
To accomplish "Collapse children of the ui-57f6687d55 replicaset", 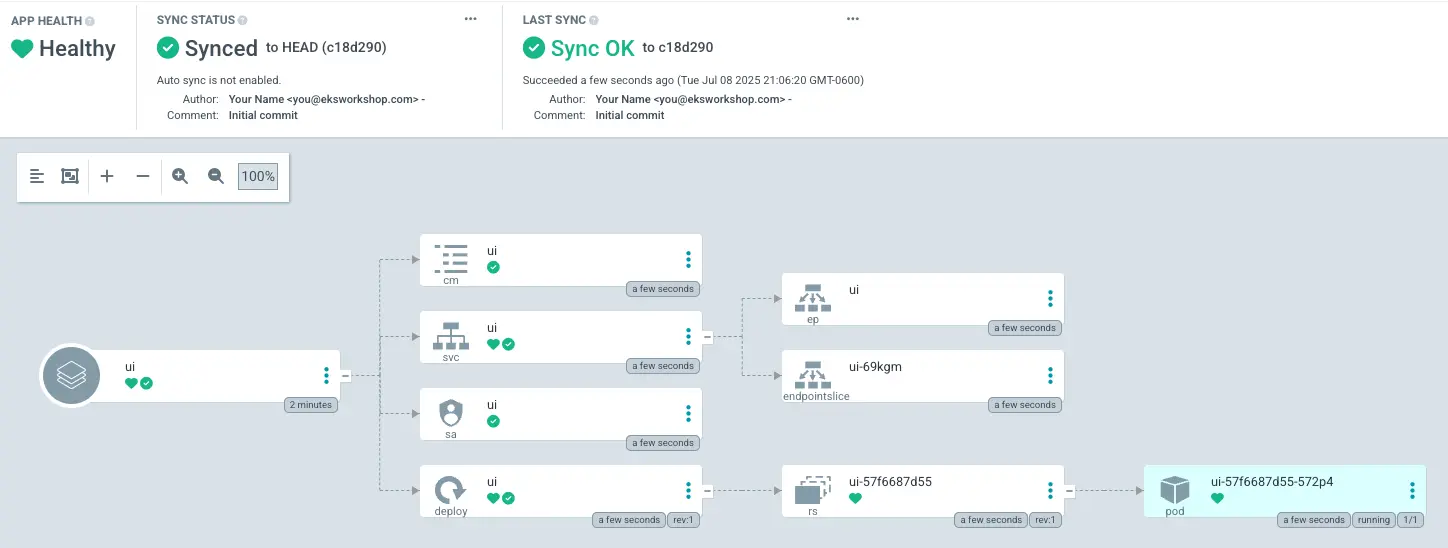I will click(x=1069, y=491).
